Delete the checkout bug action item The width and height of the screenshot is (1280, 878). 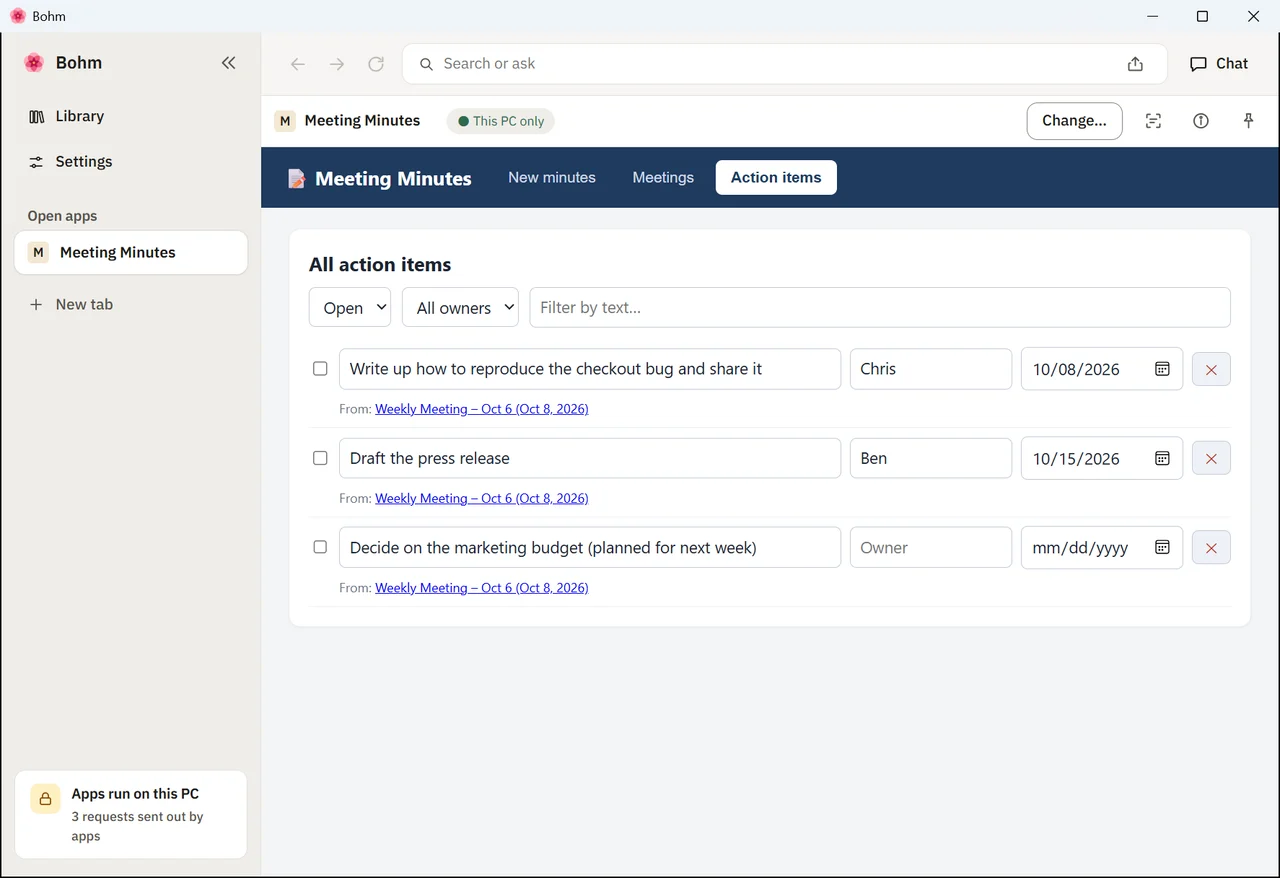point(1211,369)
